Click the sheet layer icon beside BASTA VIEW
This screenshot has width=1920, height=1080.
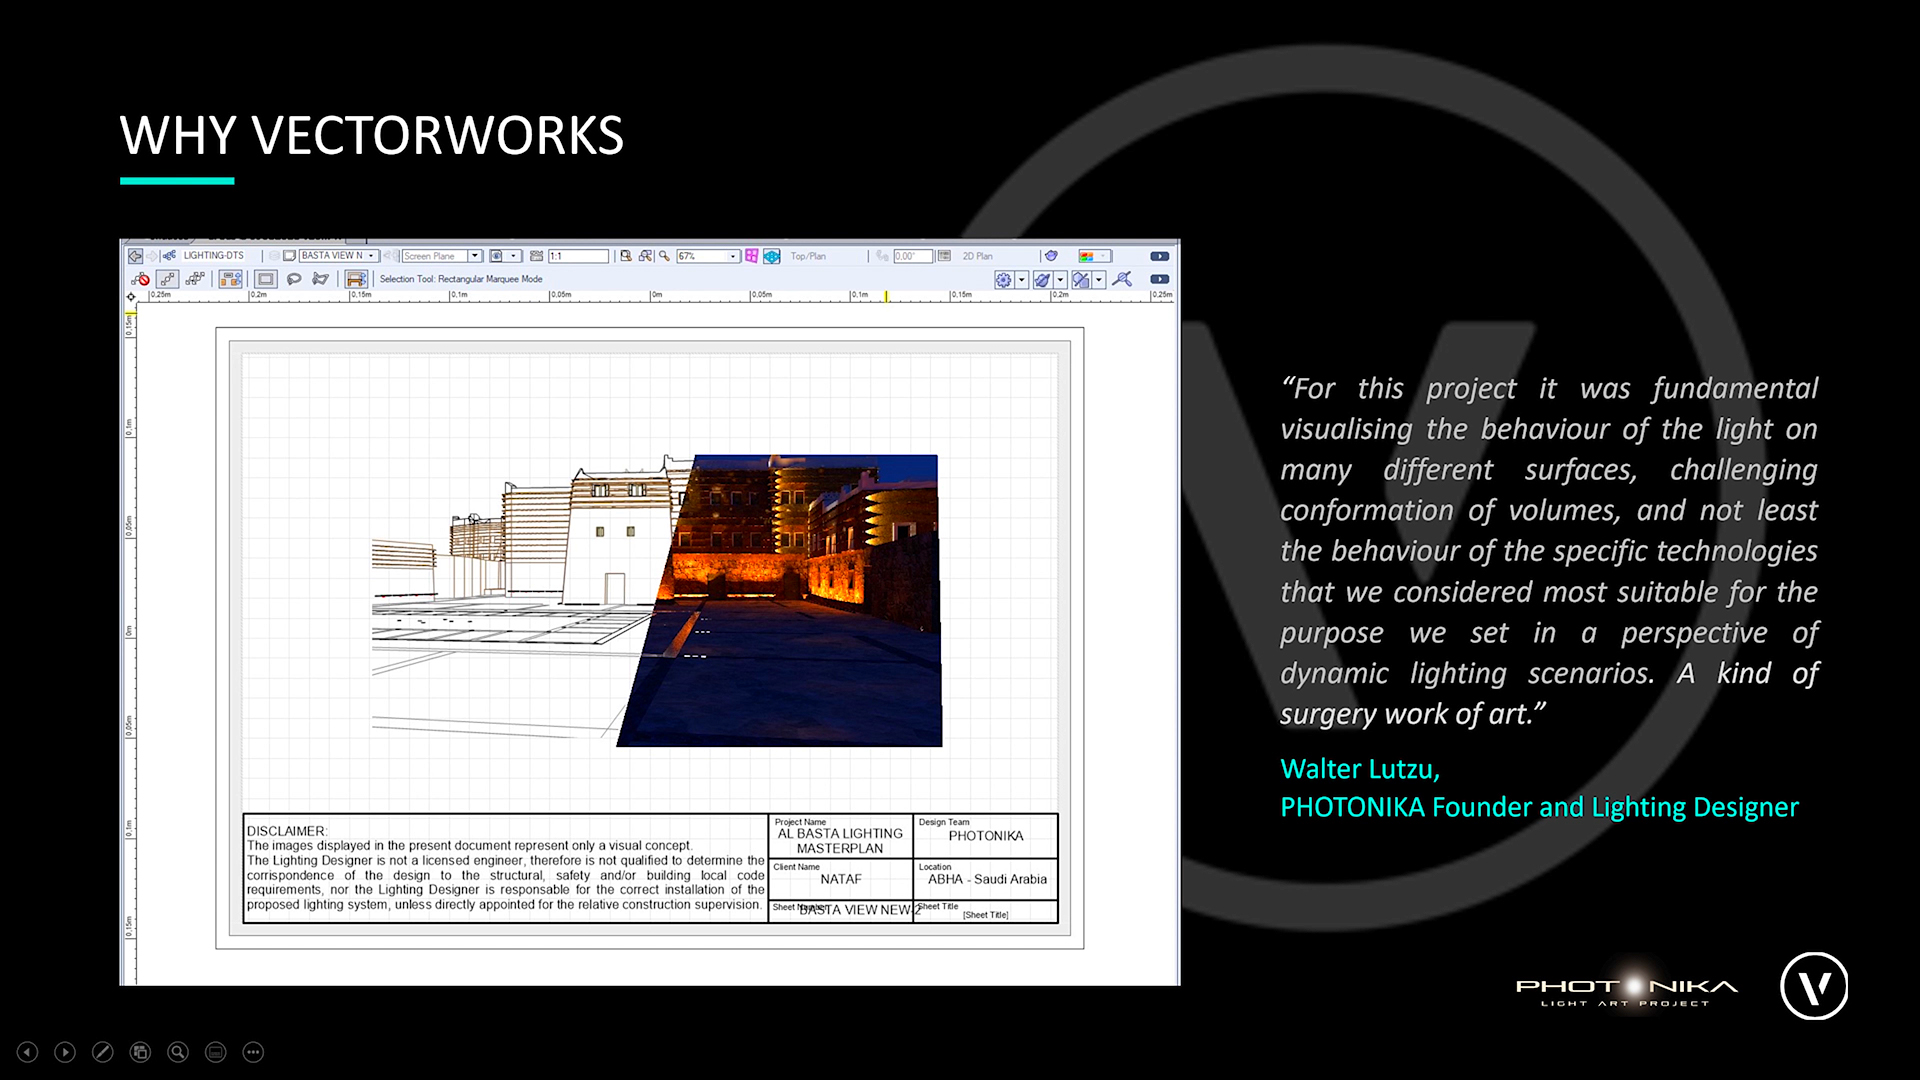(289, 256)
